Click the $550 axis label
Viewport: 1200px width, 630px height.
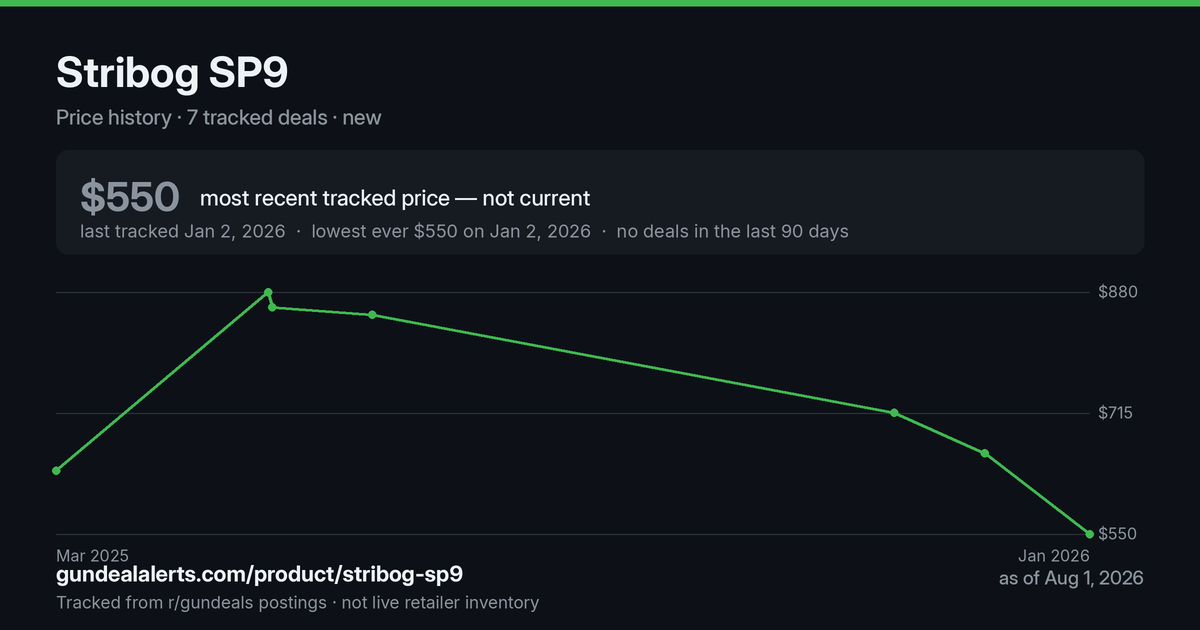[x=1118, y=534]
